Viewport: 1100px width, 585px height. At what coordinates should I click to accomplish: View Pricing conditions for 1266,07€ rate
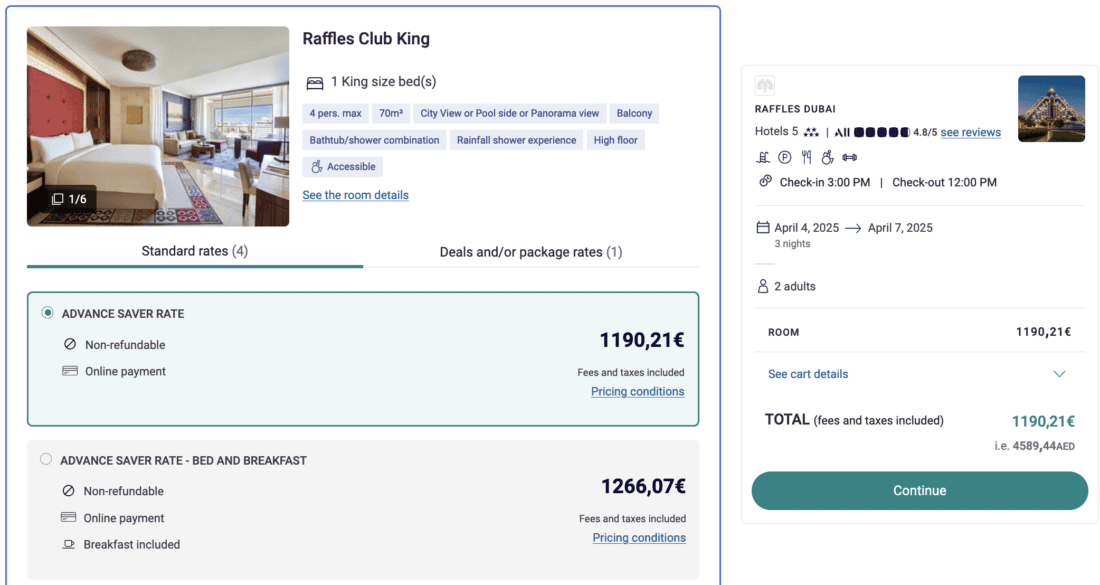(x=639, y=538)
